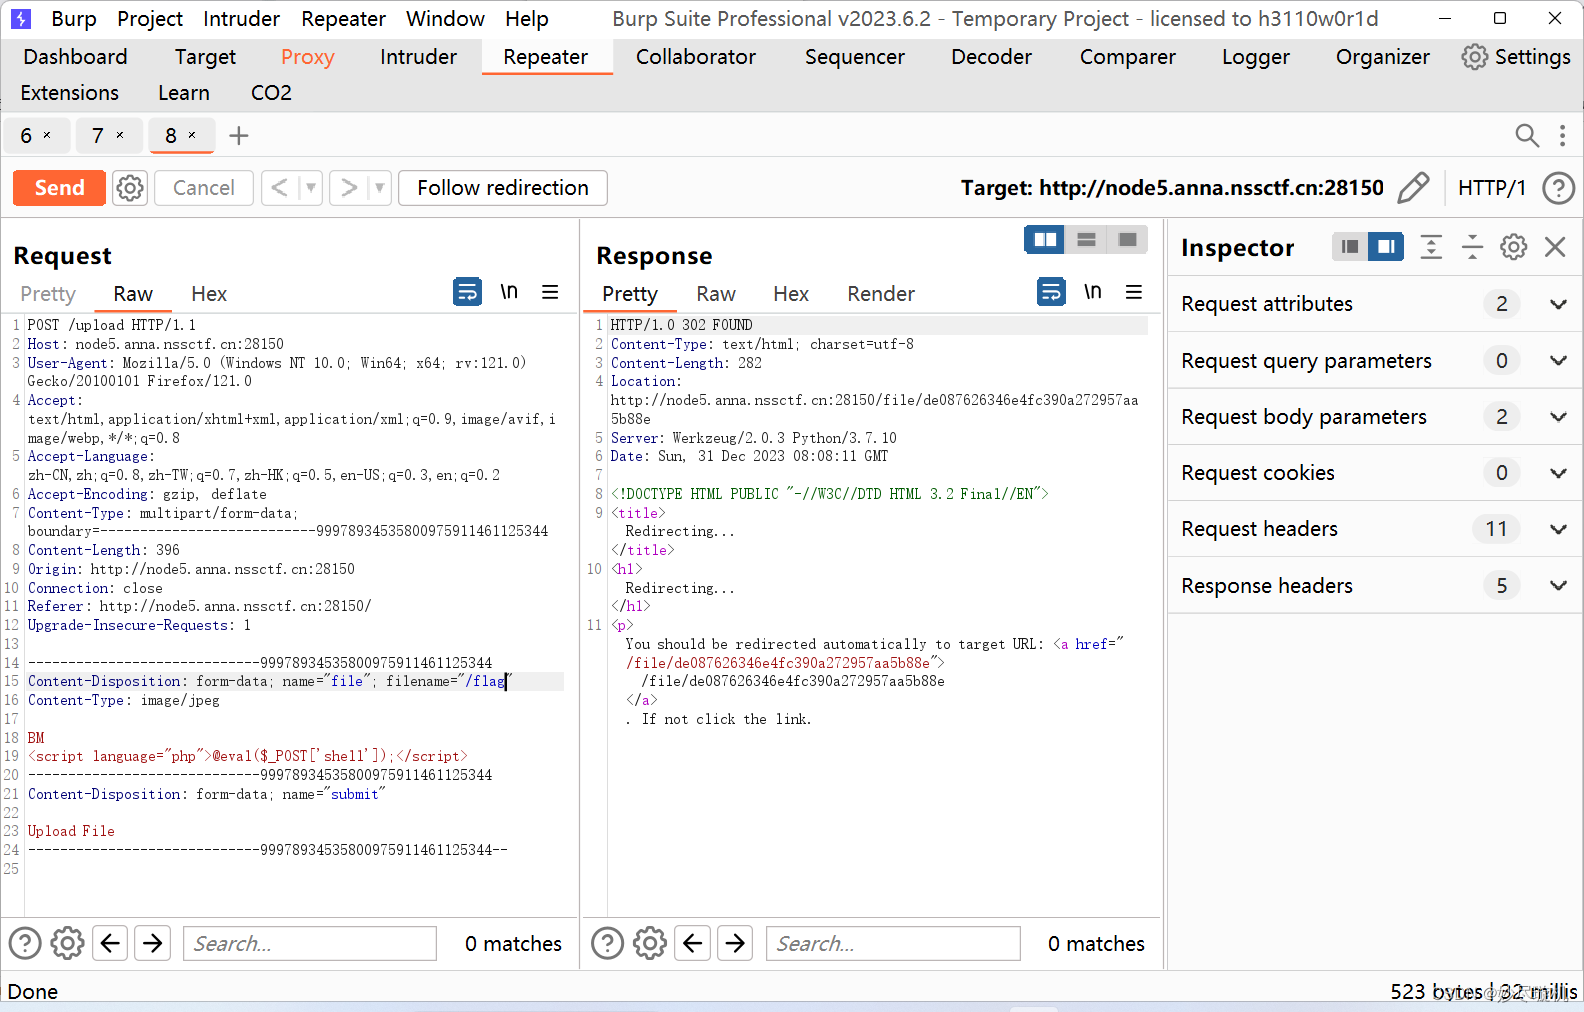
Task: Jump to previous match in Request search
Action: click(x=111, y=943)
